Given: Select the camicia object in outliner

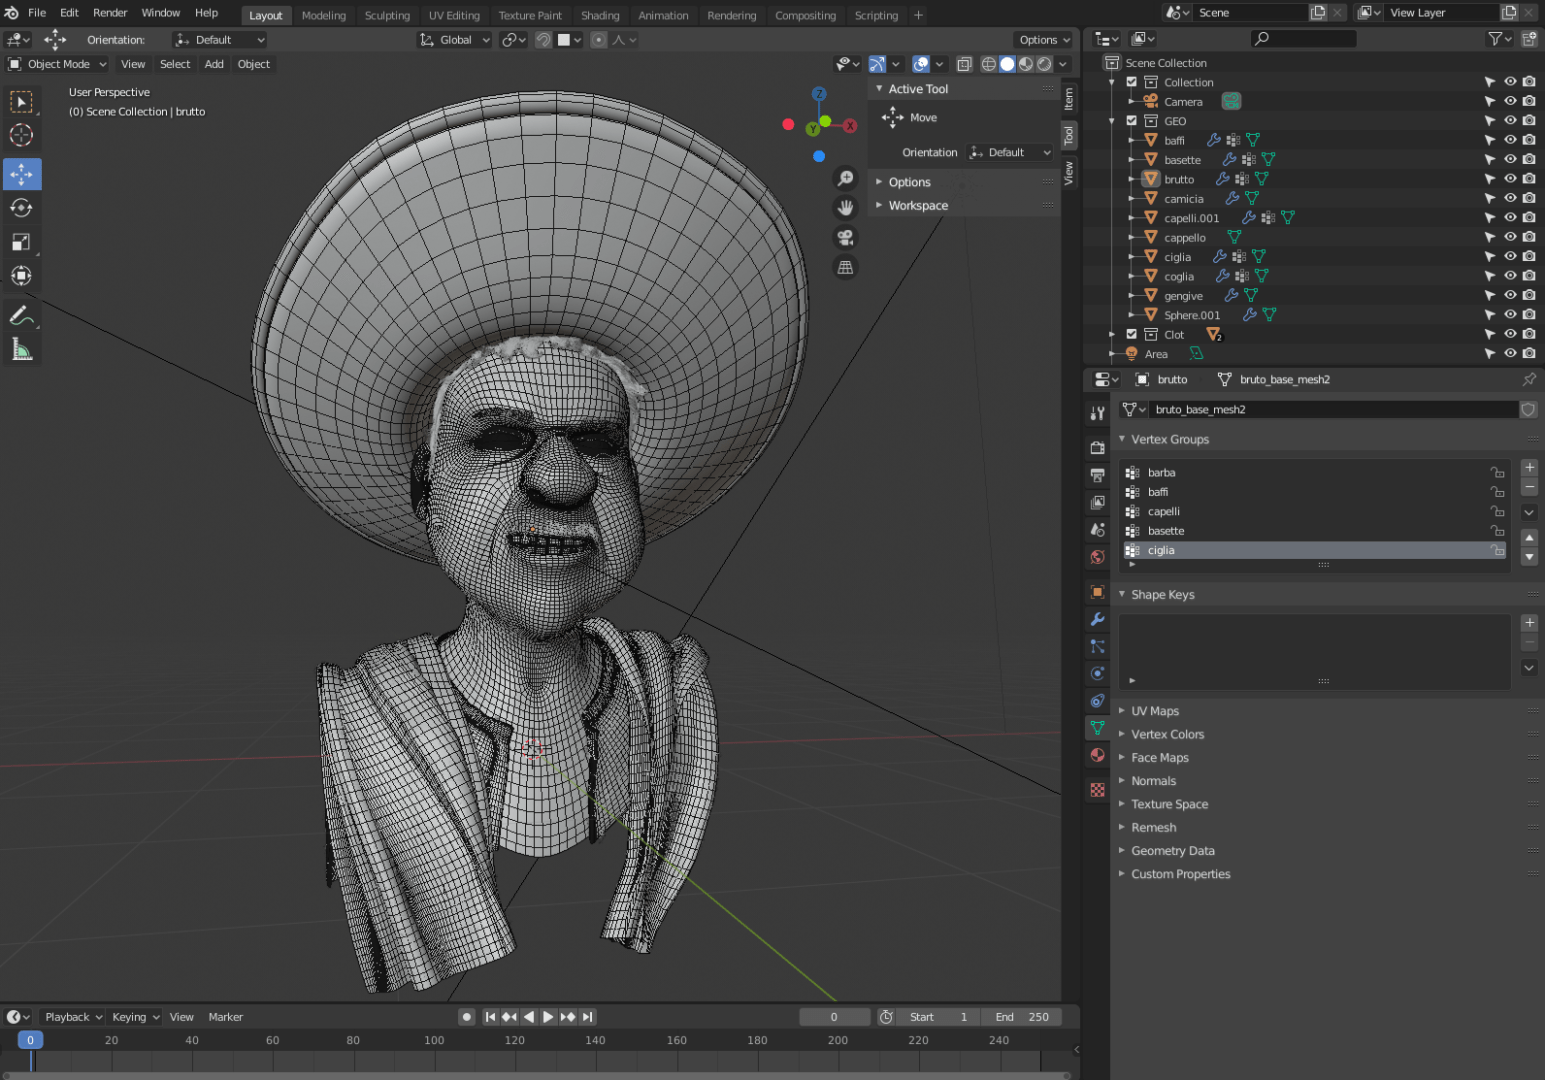Looking at the screenshot, I should [x=1183, y=199].
